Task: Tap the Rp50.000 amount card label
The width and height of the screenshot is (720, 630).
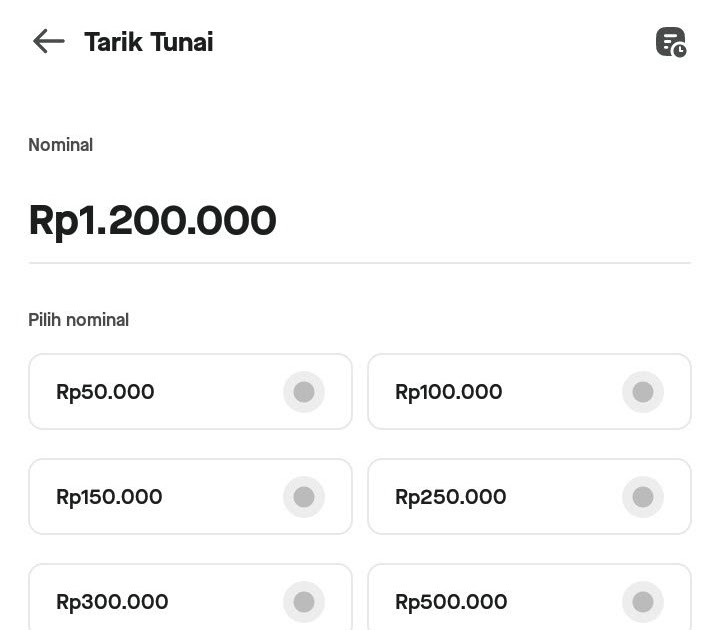Action: (105, 392)
